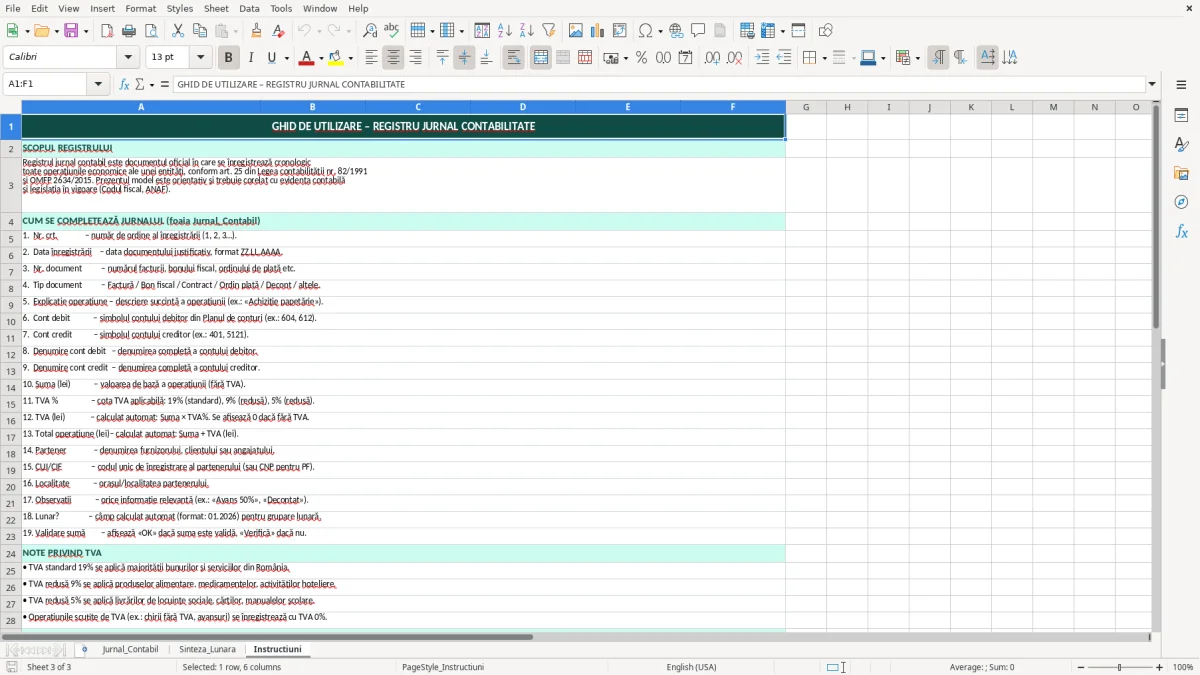Open the Sheet menu
1200x675 pixels.
click(216, 8)
